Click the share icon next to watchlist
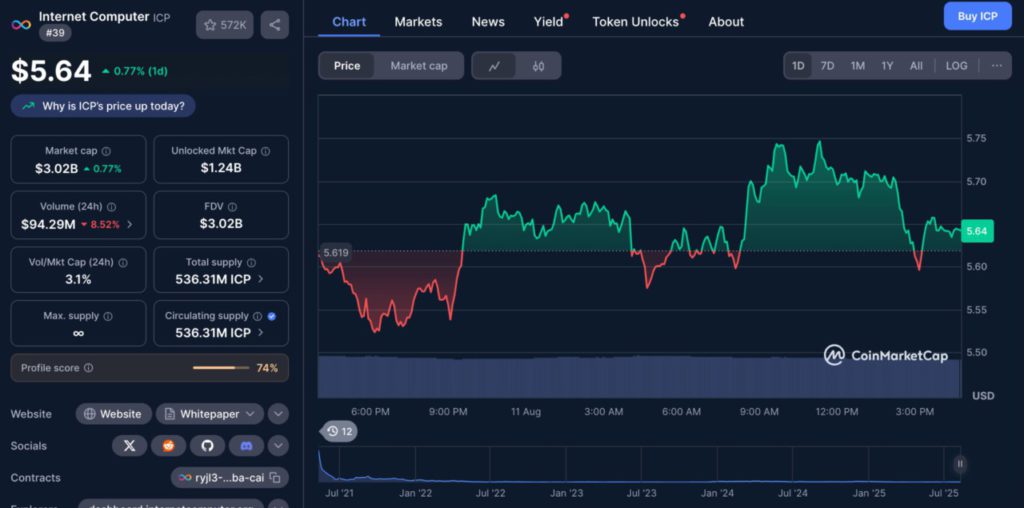 pyautogui.click(x=275, y=25)
